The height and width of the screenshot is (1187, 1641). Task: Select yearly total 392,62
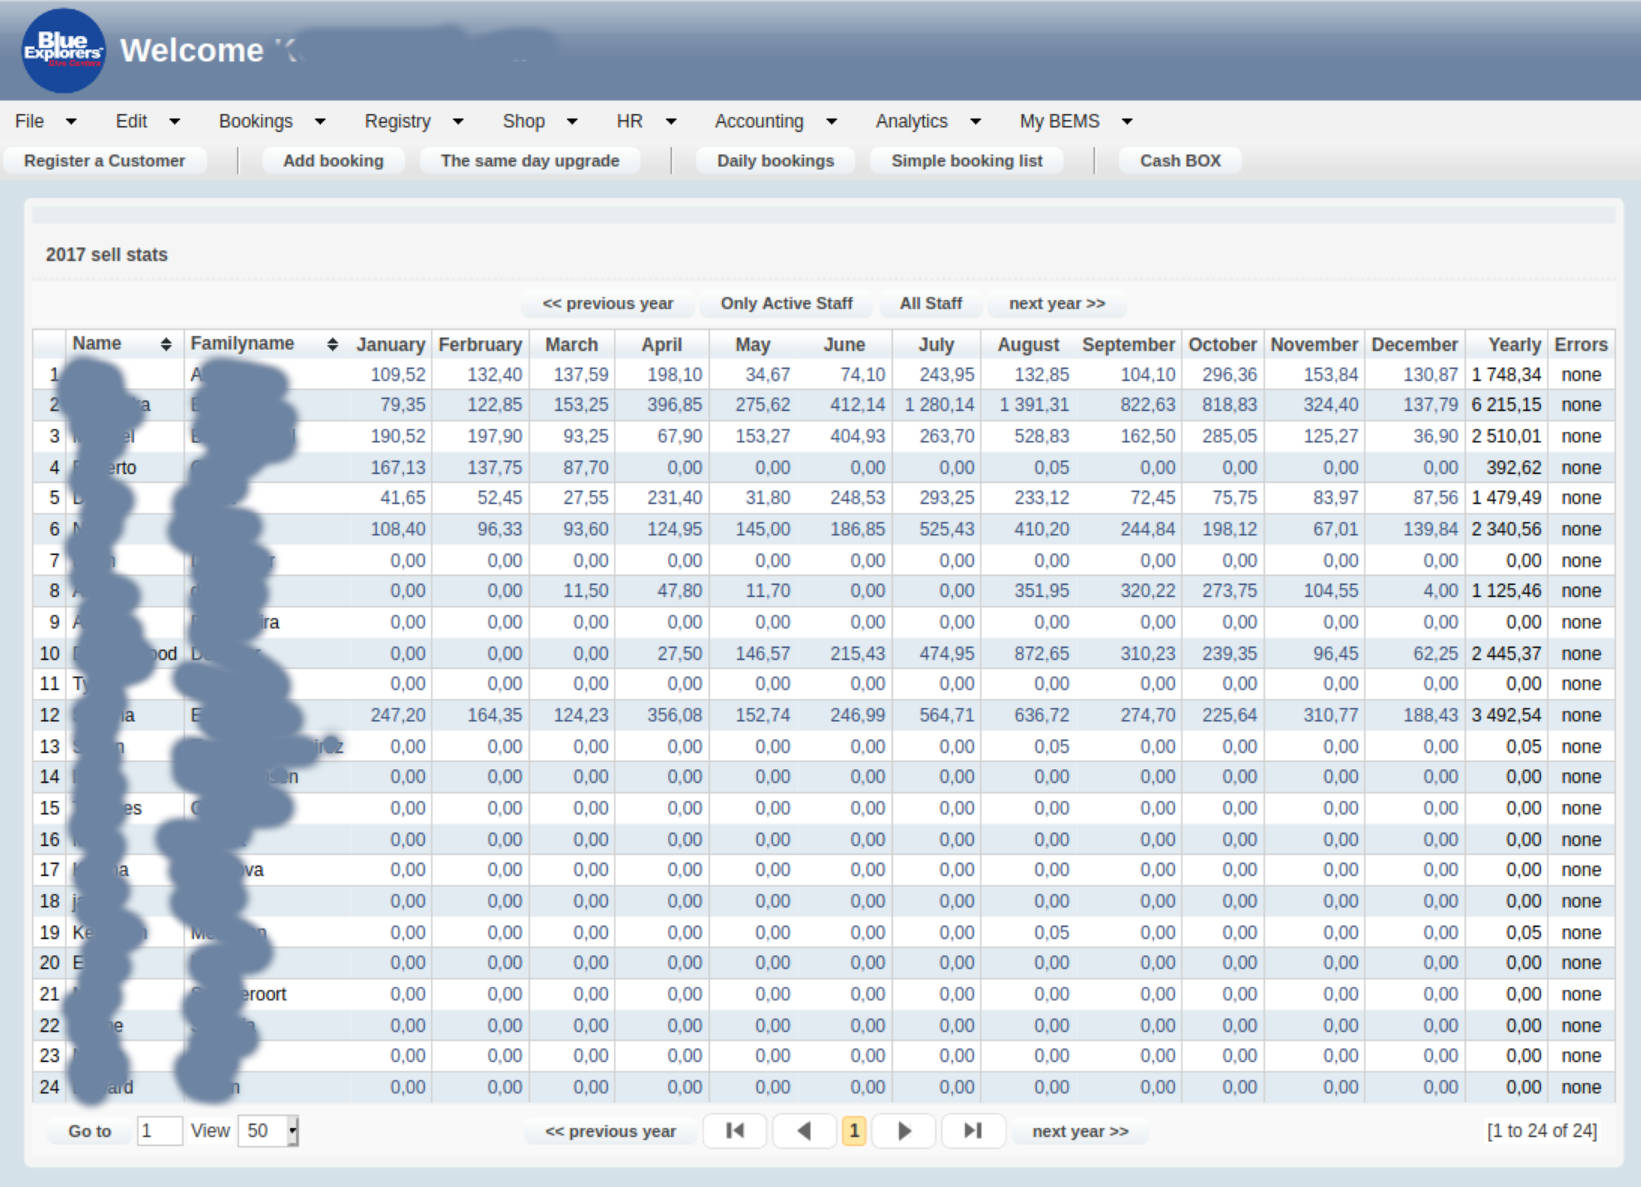coord(1514,467)
